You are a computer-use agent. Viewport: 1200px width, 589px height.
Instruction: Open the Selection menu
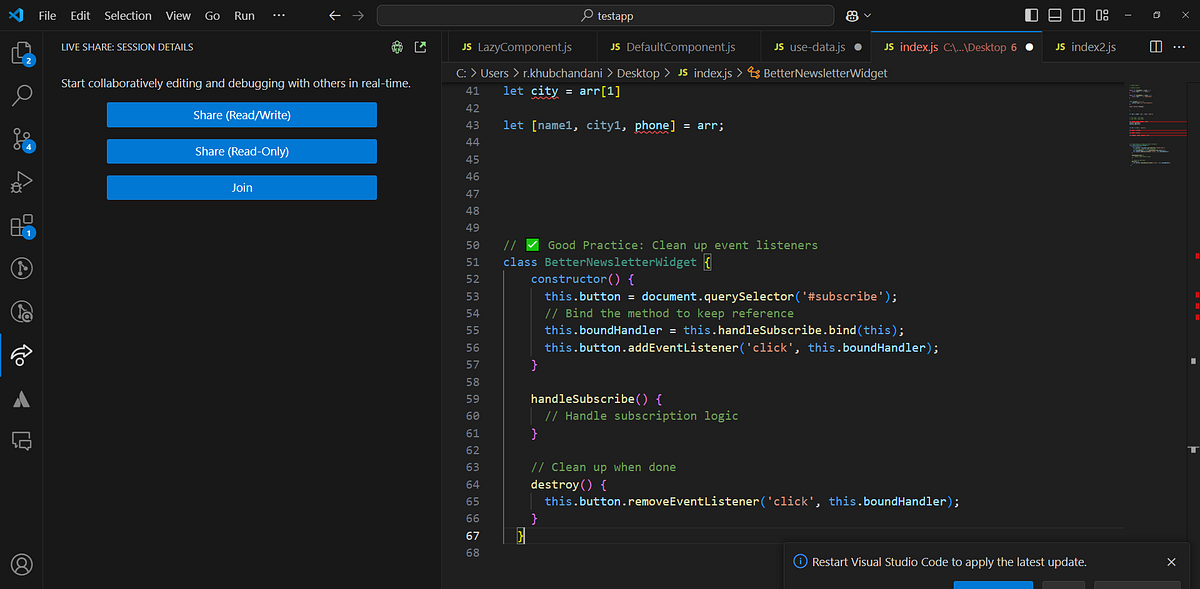point(128,16)
